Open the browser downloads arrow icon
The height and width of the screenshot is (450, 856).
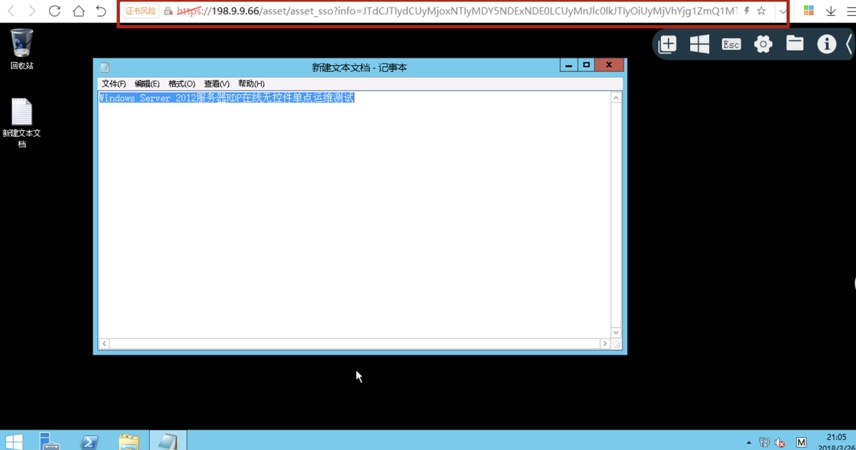pyautogui.click(x=831, y=11)
